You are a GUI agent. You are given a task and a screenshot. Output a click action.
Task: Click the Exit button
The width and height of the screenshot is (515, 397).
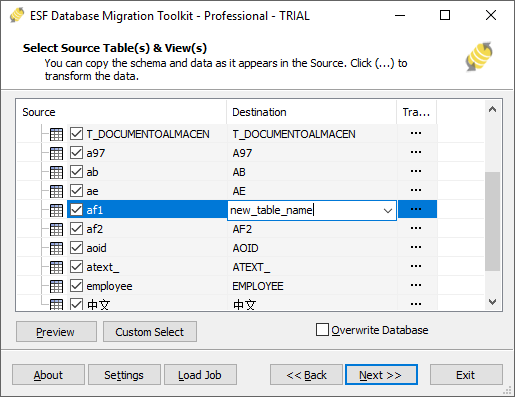466,375
